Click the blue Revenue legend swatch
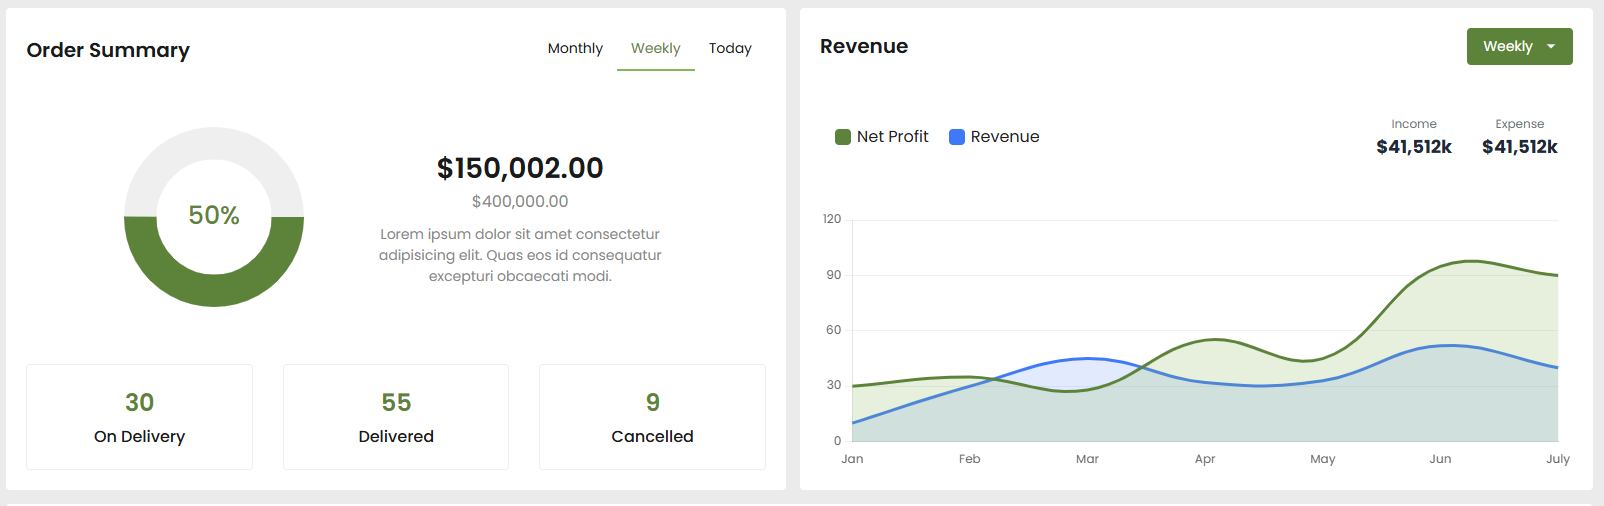 pos(957,137)
